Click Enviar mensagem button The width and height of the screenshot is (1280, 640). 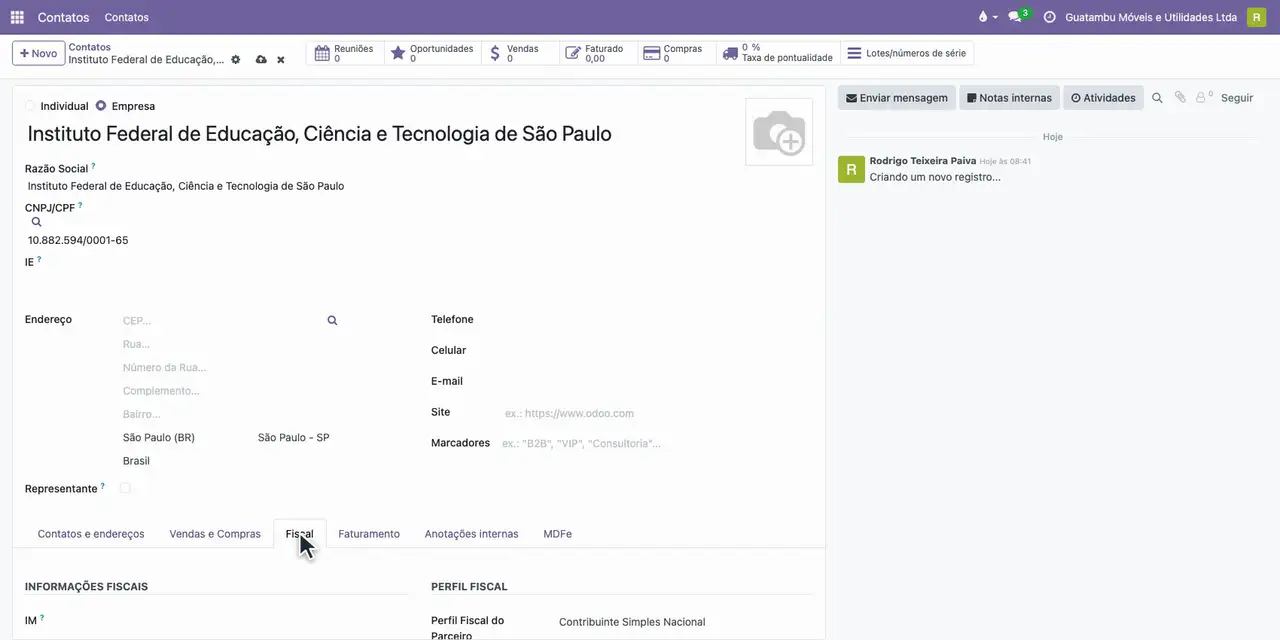[897, 98]
